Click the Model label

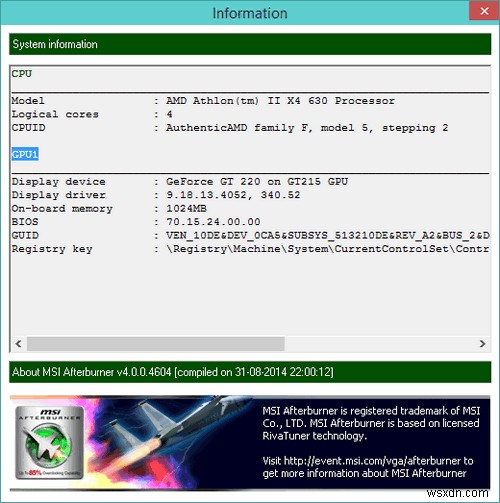pos(28,101)
